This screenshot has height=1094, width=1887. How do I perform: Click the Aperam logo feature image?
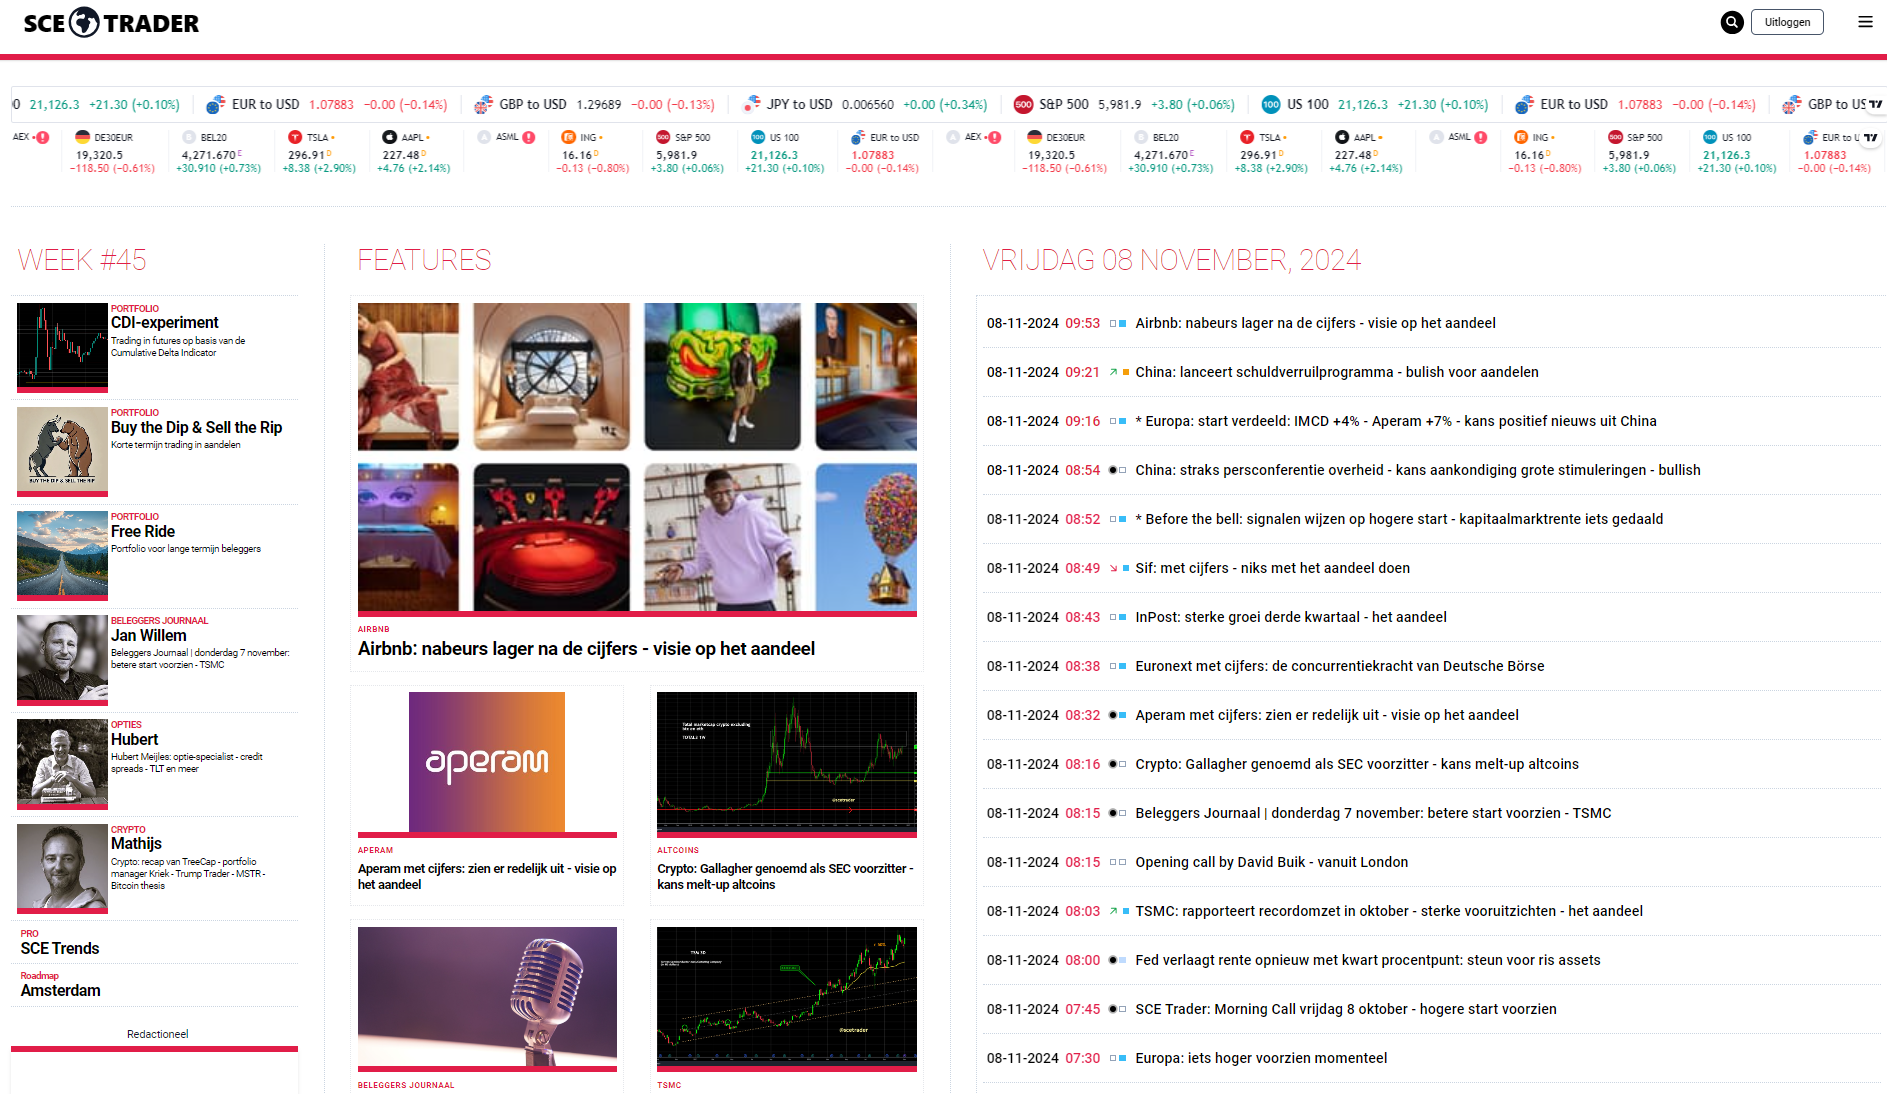click(487, 761)
